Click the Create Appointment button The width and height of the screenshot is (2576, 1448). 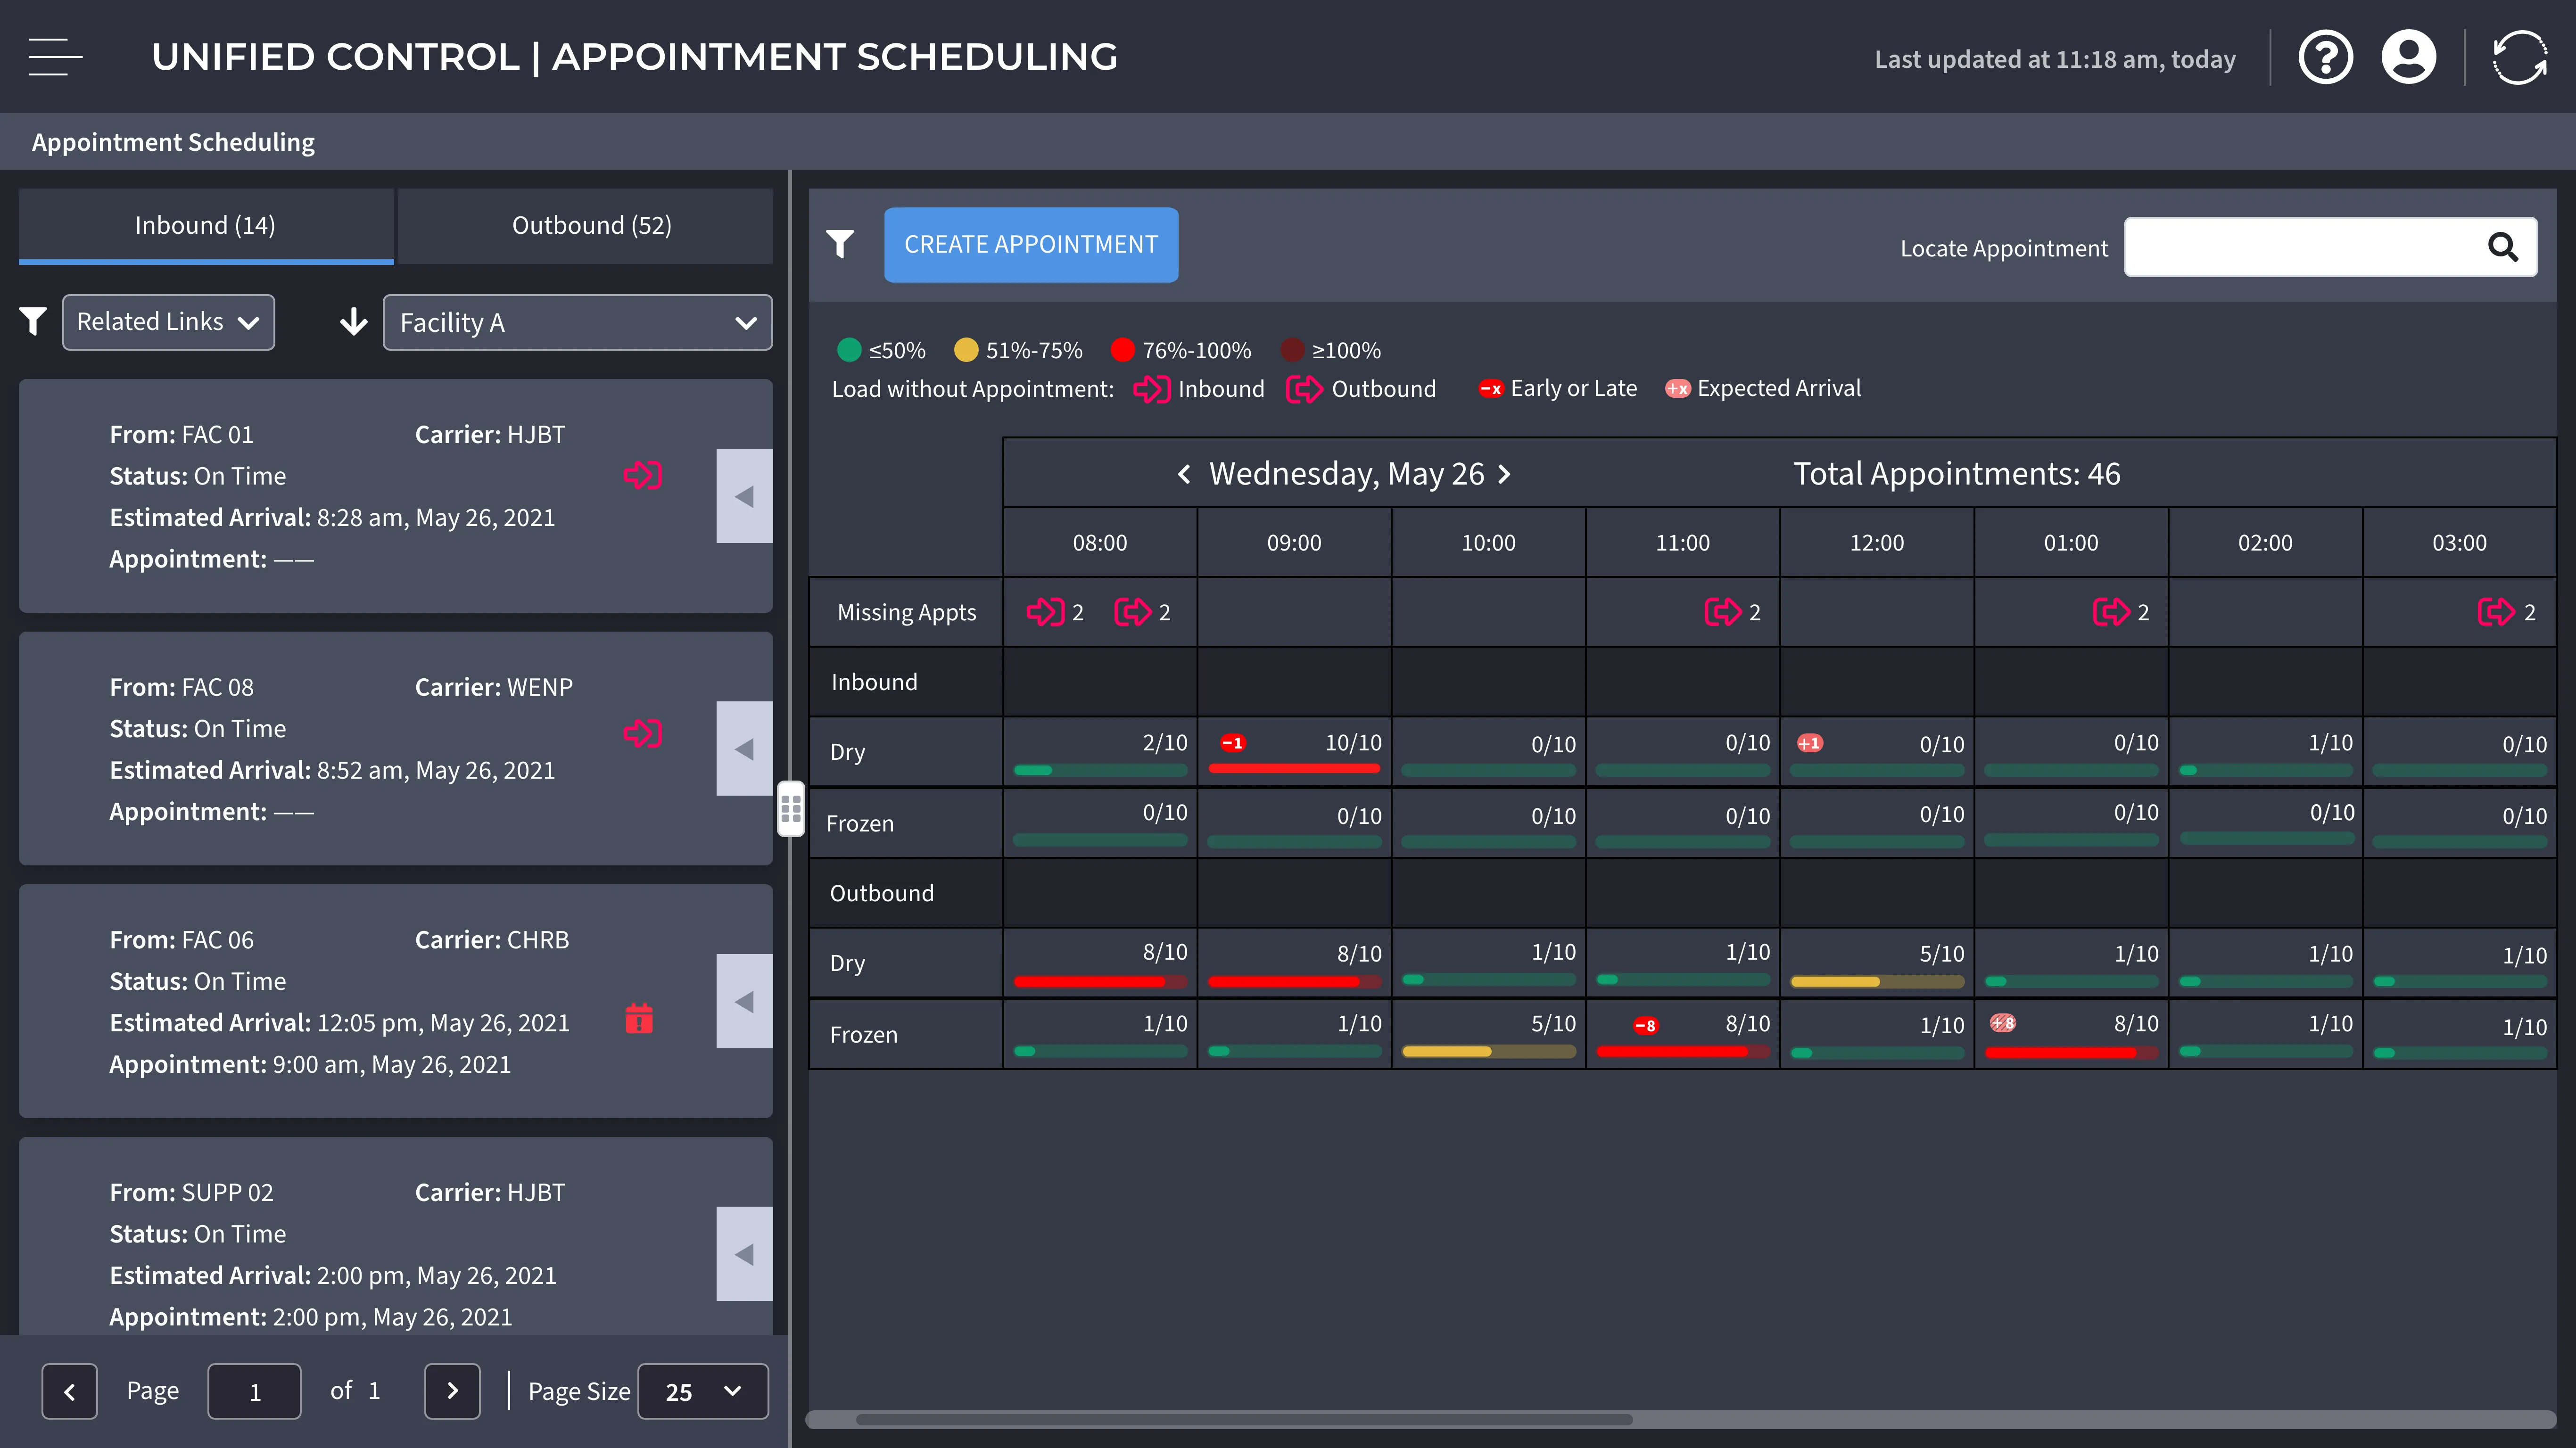click(x=1030, y=245)
